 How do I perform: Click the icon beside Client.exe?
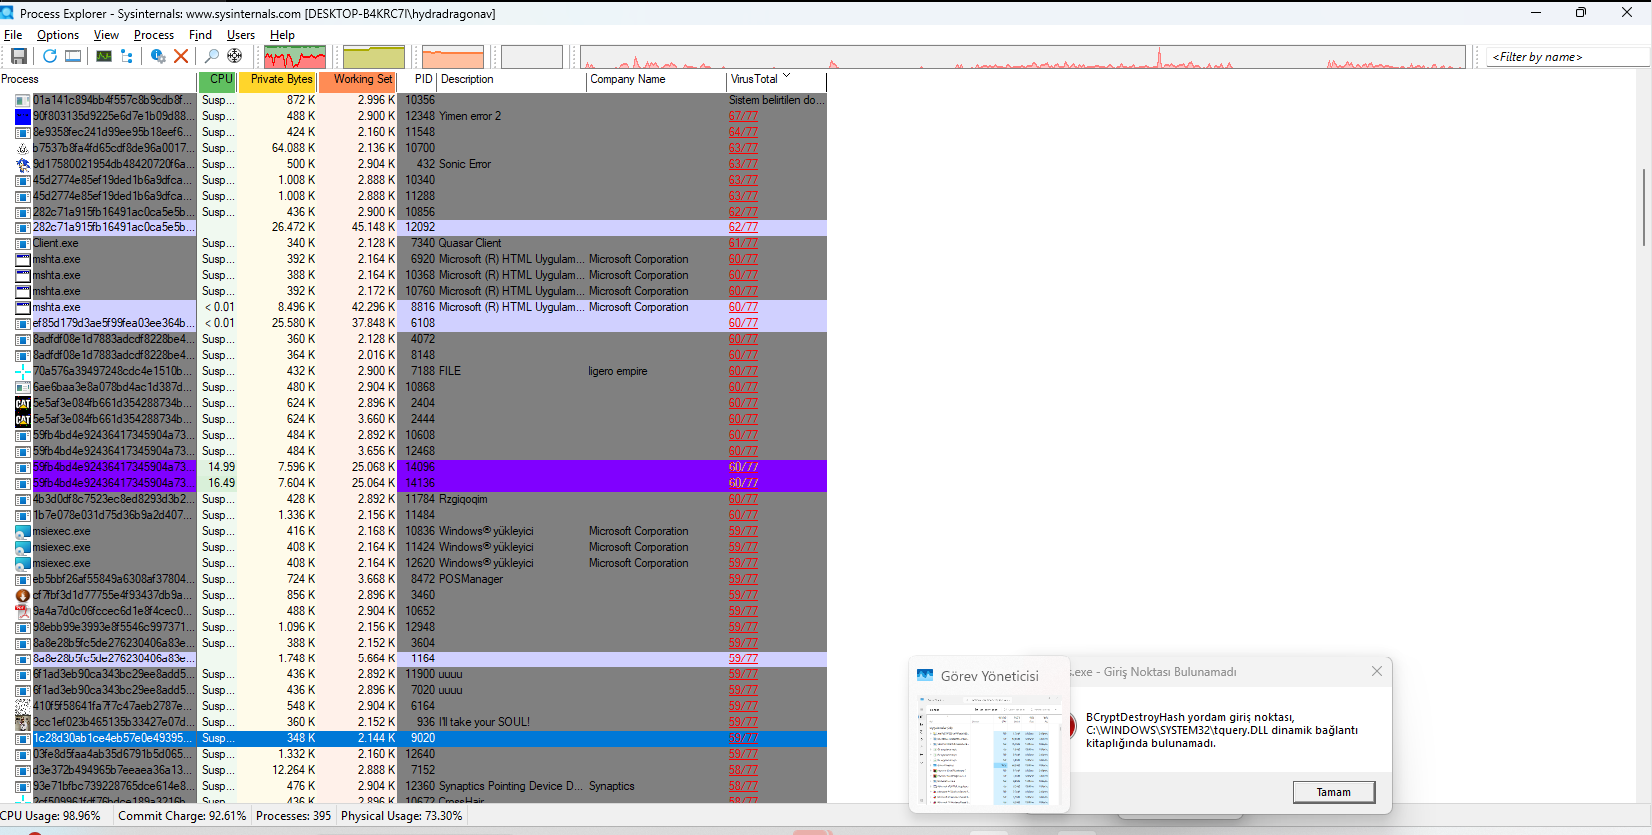click(x=23, y=243)
